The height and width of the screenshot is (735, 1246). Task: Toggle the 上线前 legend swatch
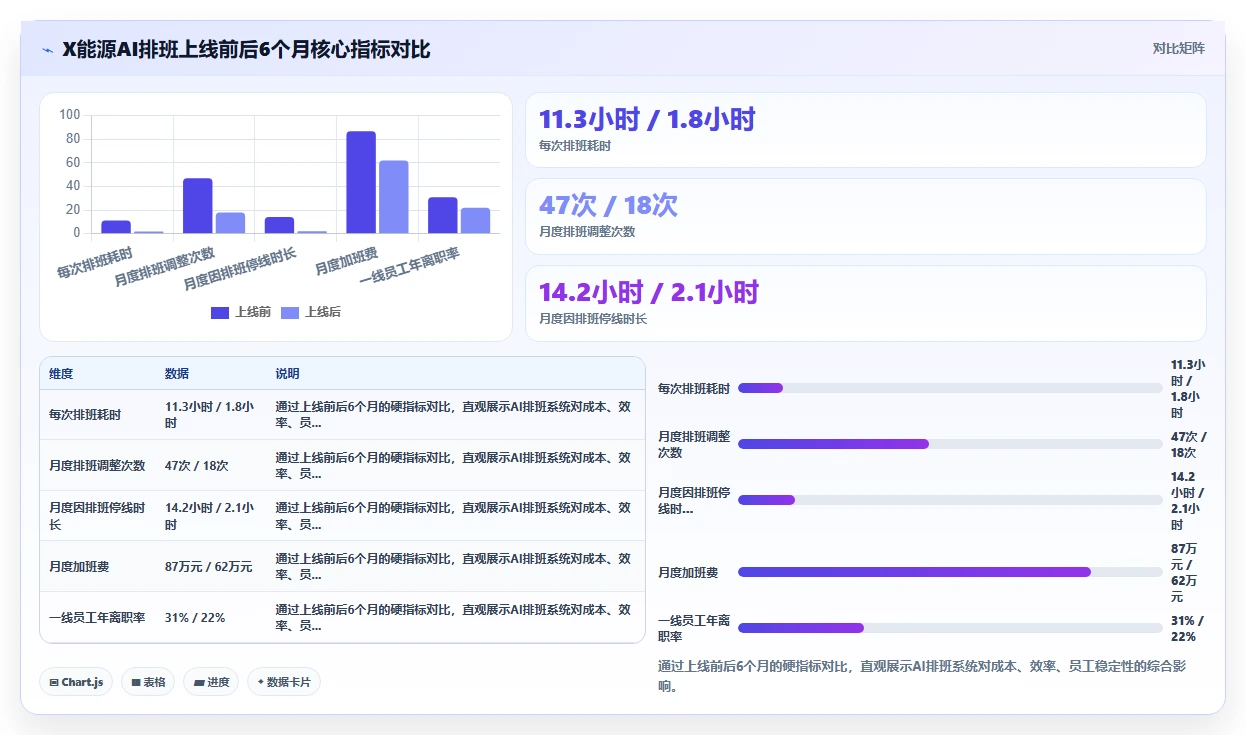[x=220, y=312]
